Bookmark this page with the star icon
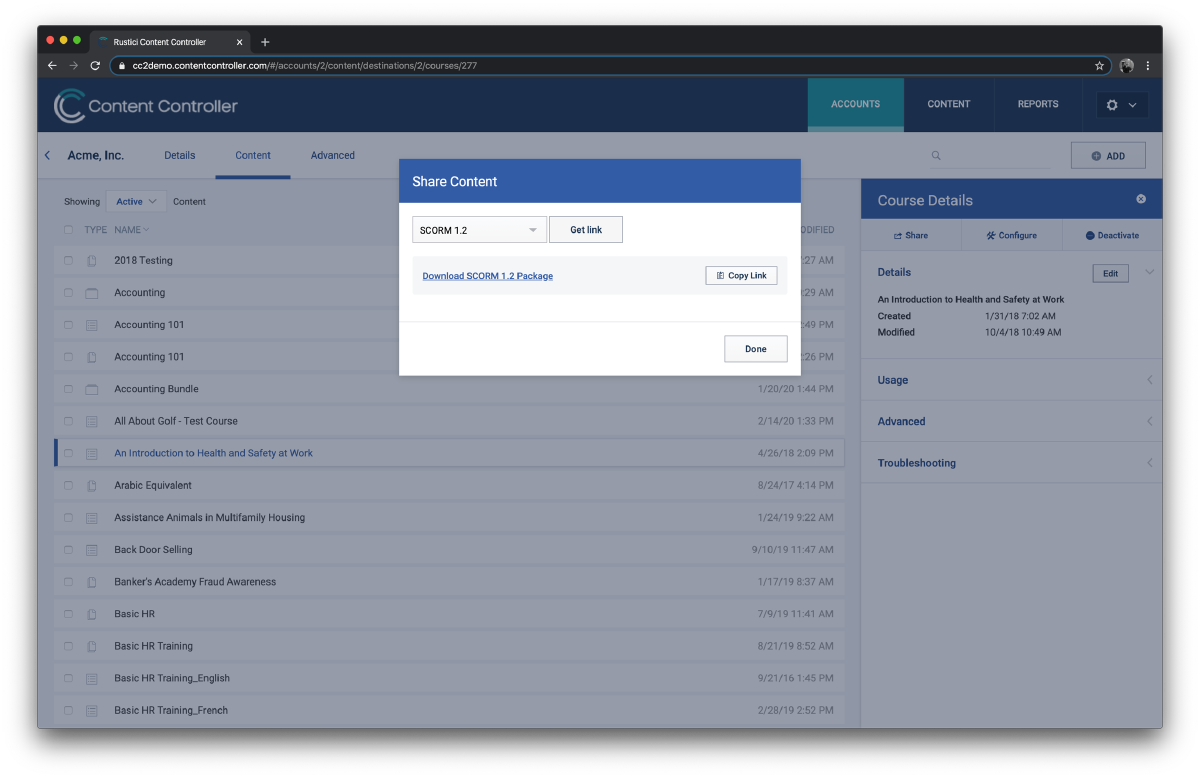 (x=1099, y=66)
